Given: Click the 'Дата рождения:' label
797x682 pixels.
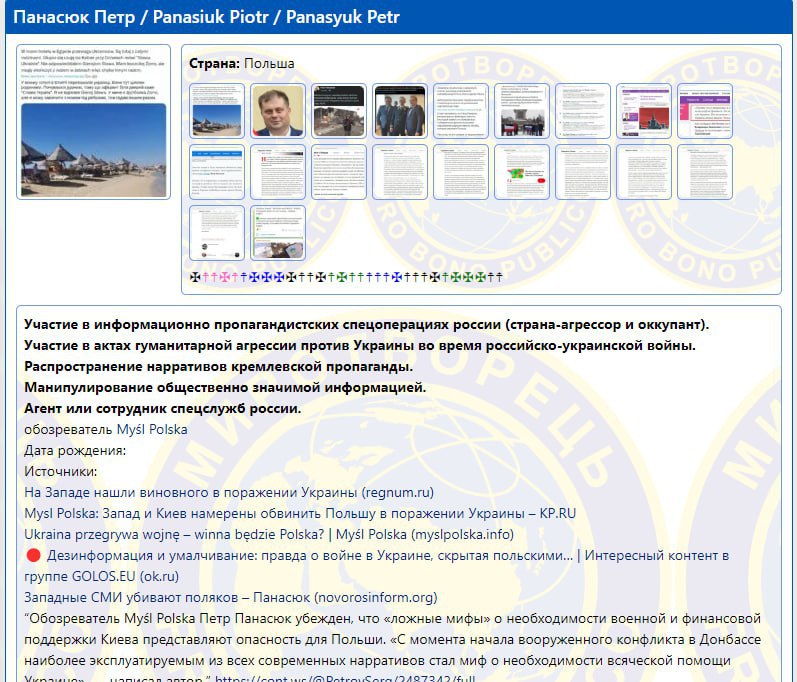Looking at the screenshot, I should 75,450.
